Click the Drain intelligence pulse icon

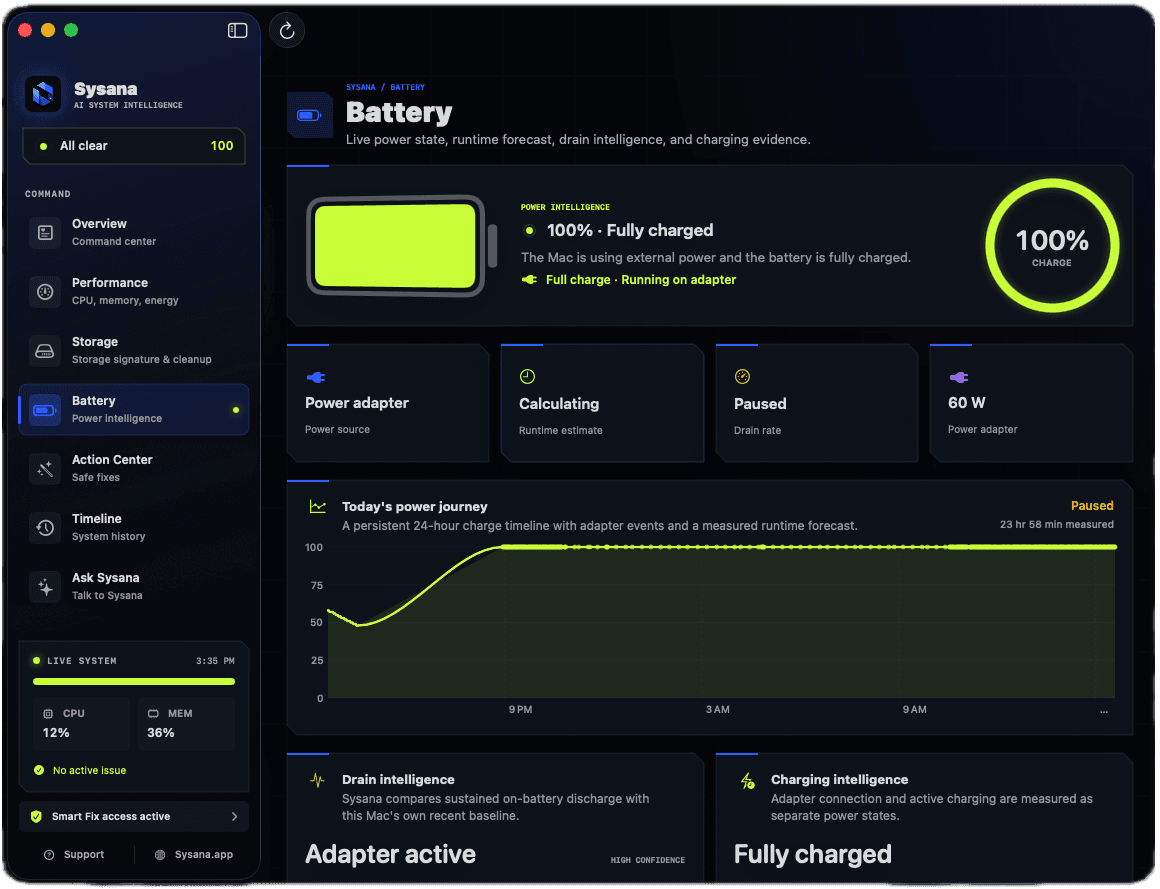[317, 781]
